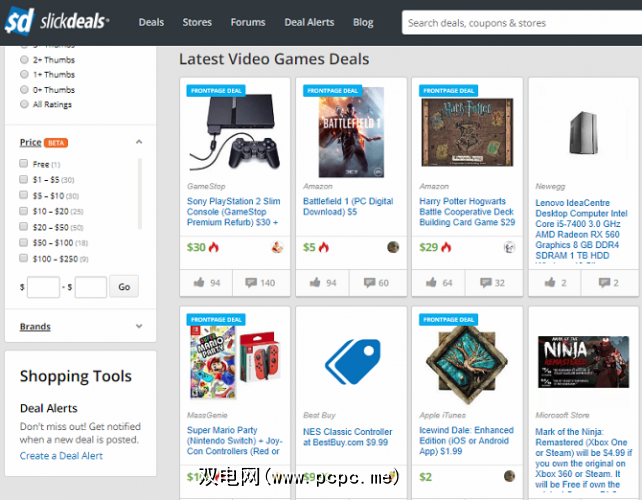Collapse the Price filter section

click(139, 142)
